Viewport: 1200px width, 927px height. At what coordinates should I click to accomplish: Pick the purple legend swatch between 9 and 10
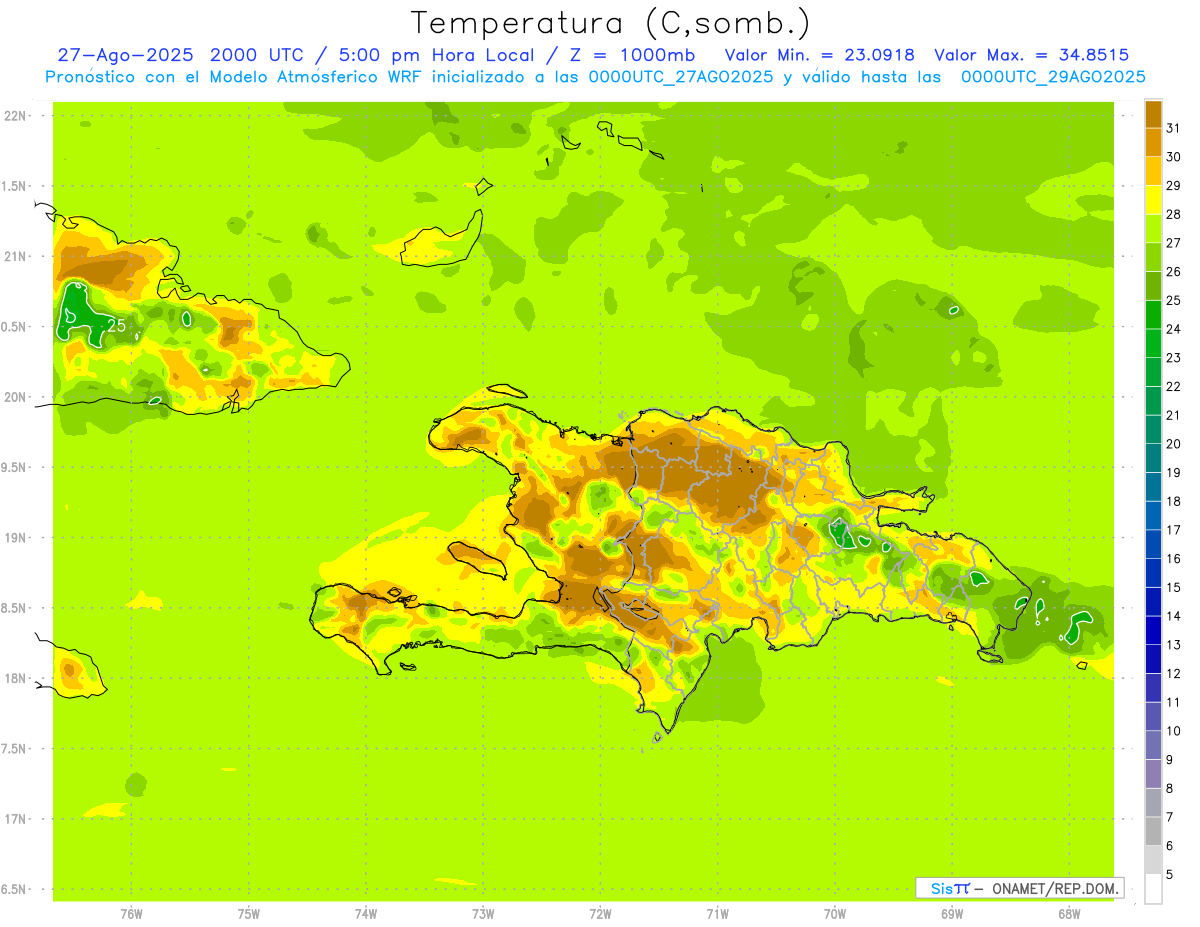pos(1153,745)
